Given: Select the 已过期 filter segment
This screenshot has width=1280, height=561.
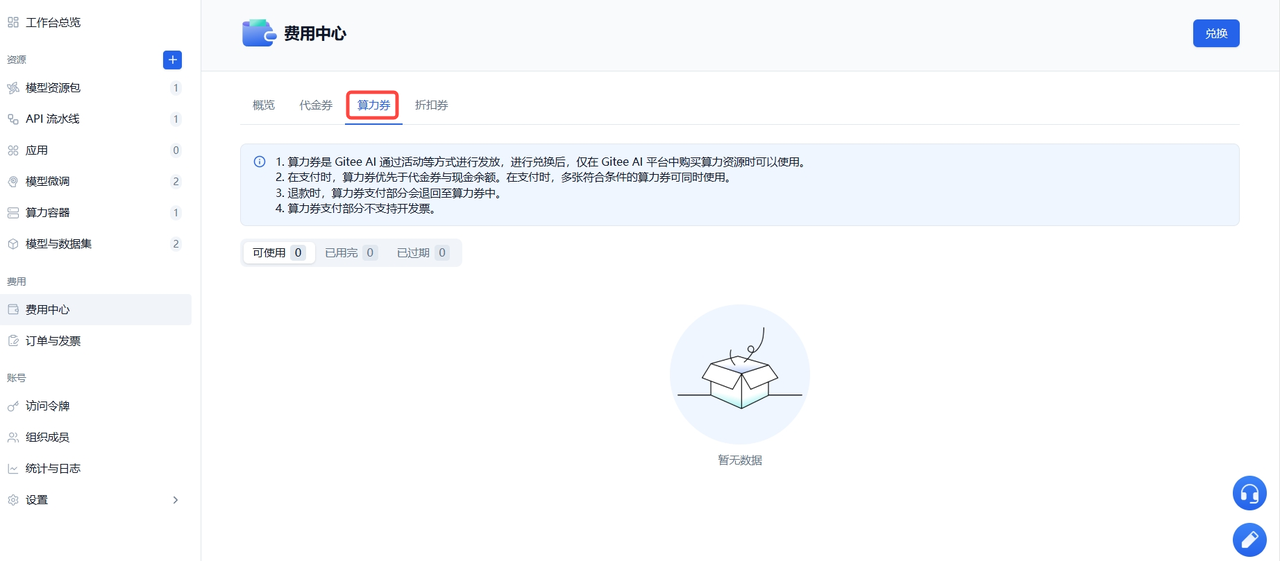Looking at the screenshot, I should pos(423,253).
